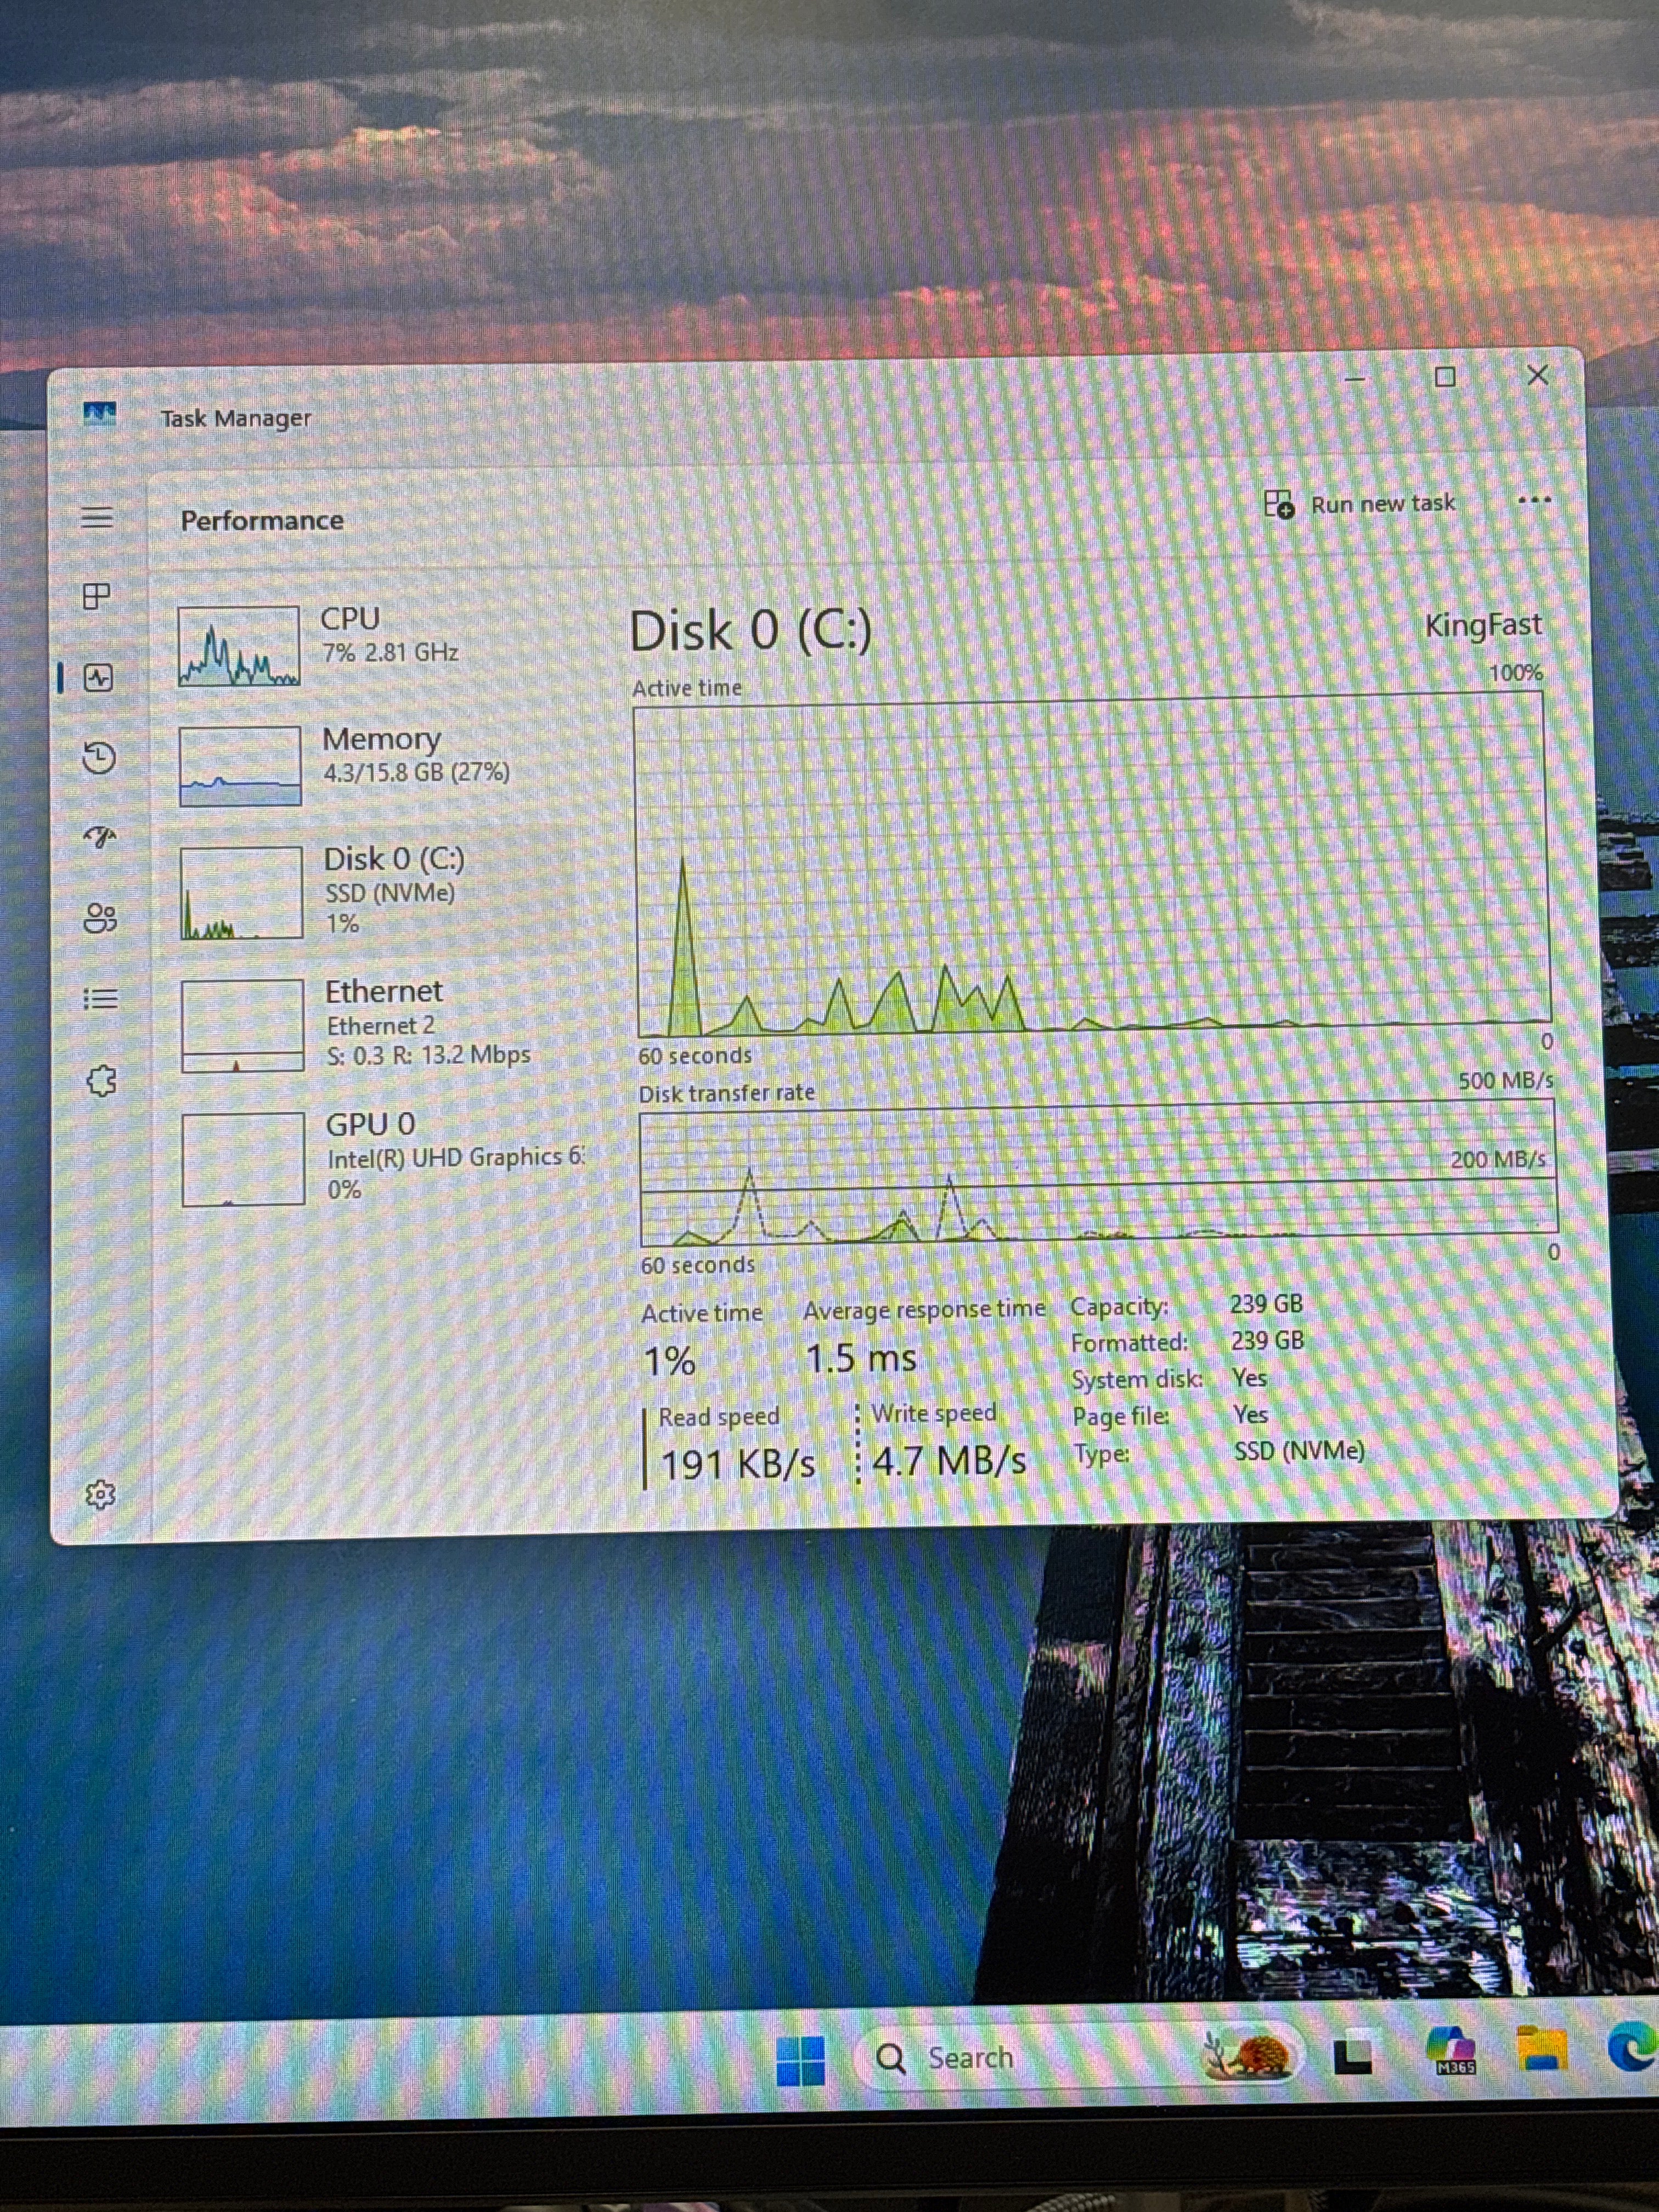The height and width of the screenshot is (2212, 1659).
Task: Click the Formatted 239 GB value
Action: tap(1267, 1340)
